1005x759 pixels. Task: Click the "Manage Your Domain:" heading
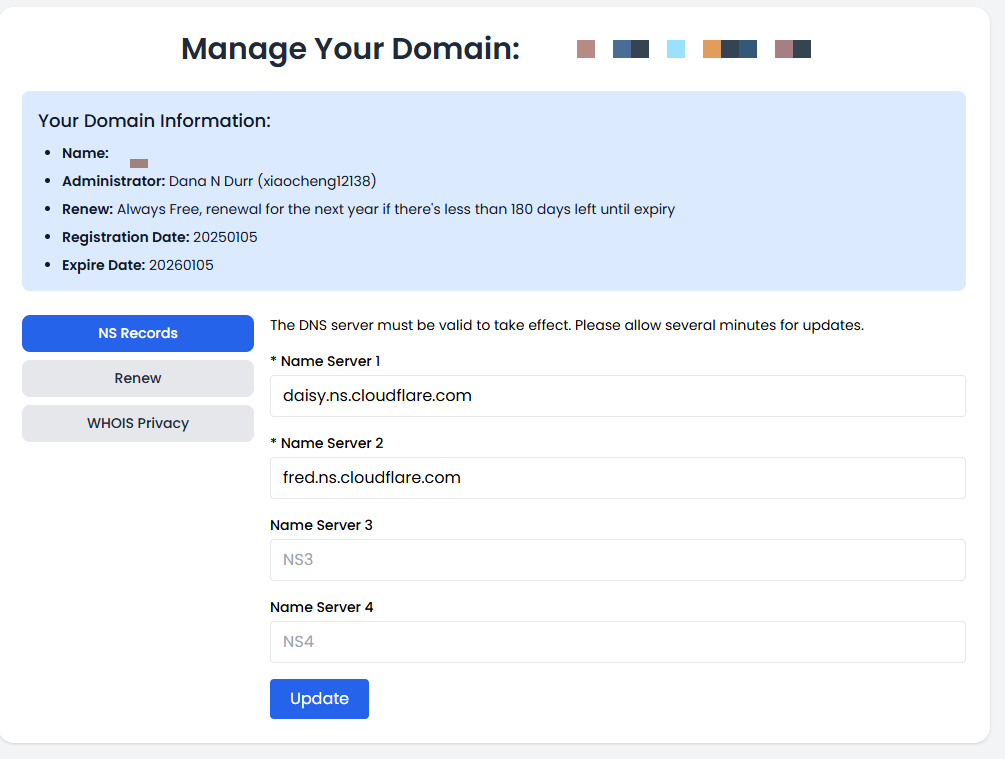(350, 49)
